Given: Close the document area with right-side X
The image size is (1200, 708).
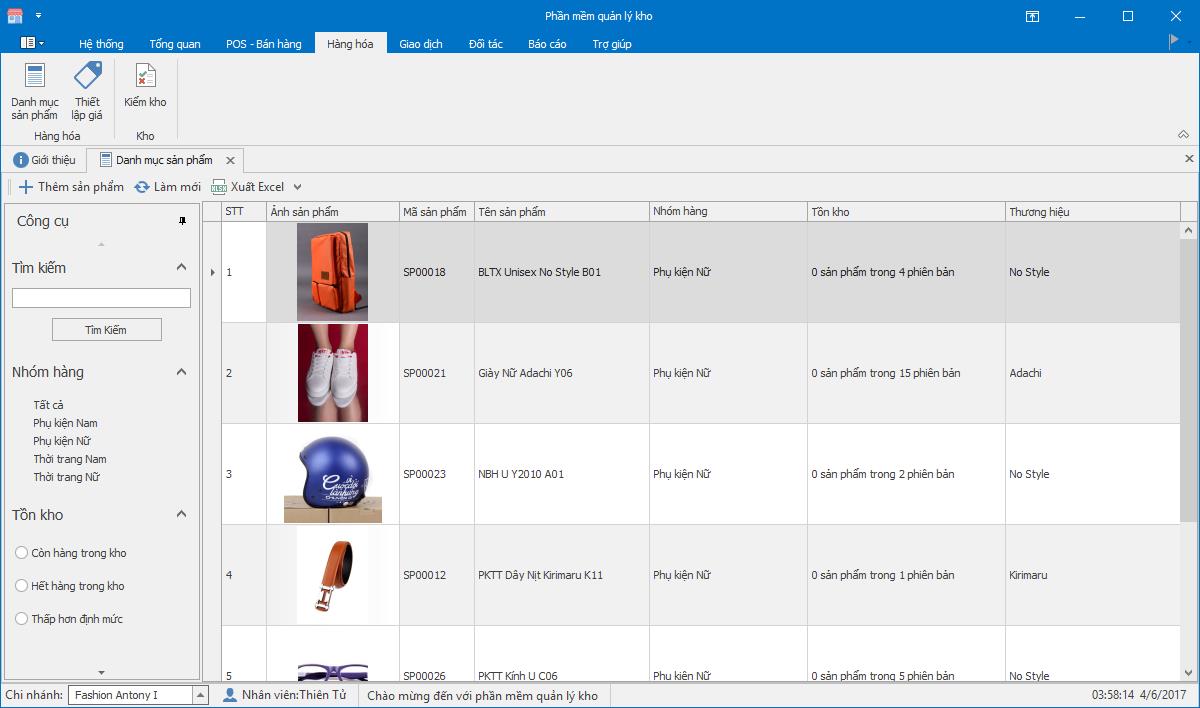Looking at the screenshot, I should (1189, 159).
